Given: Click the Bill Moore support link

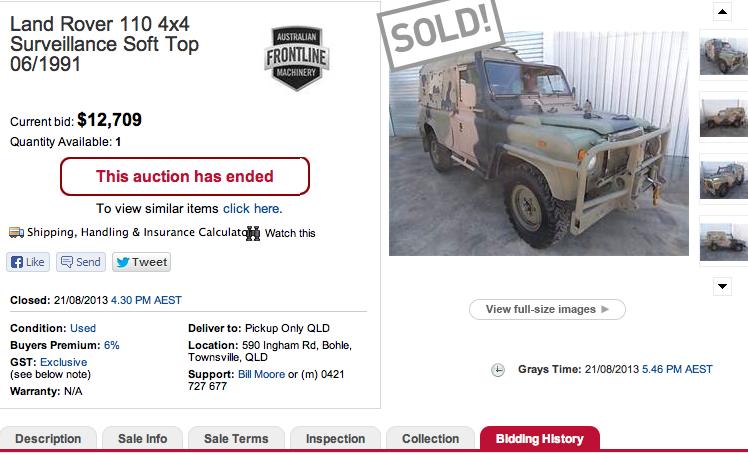Looking at the screenshot, I should click(261, 374).
